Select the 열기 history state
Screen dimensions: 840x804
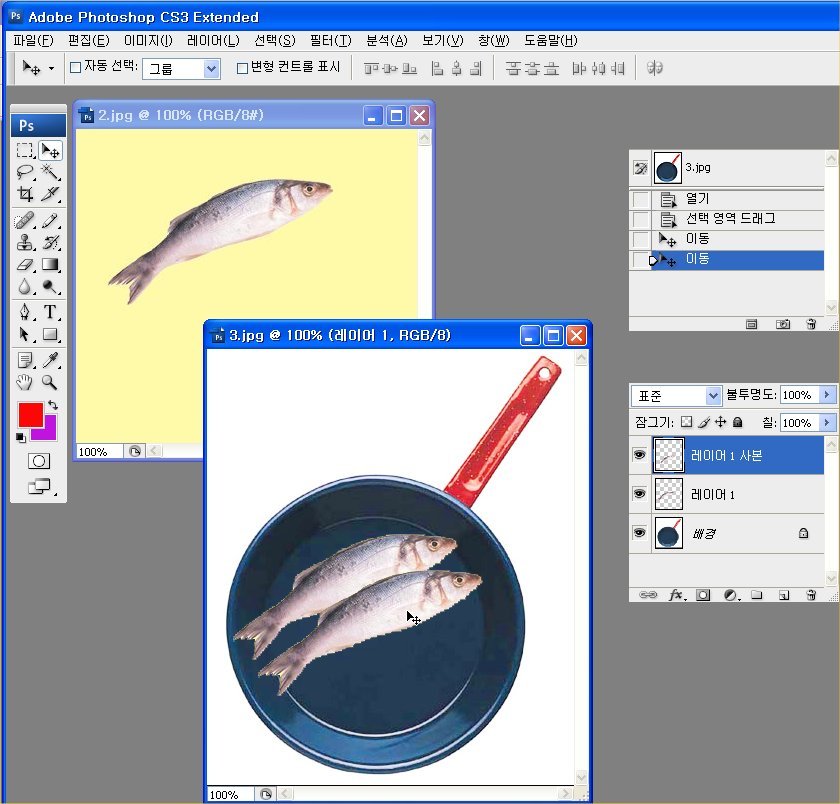697,199
